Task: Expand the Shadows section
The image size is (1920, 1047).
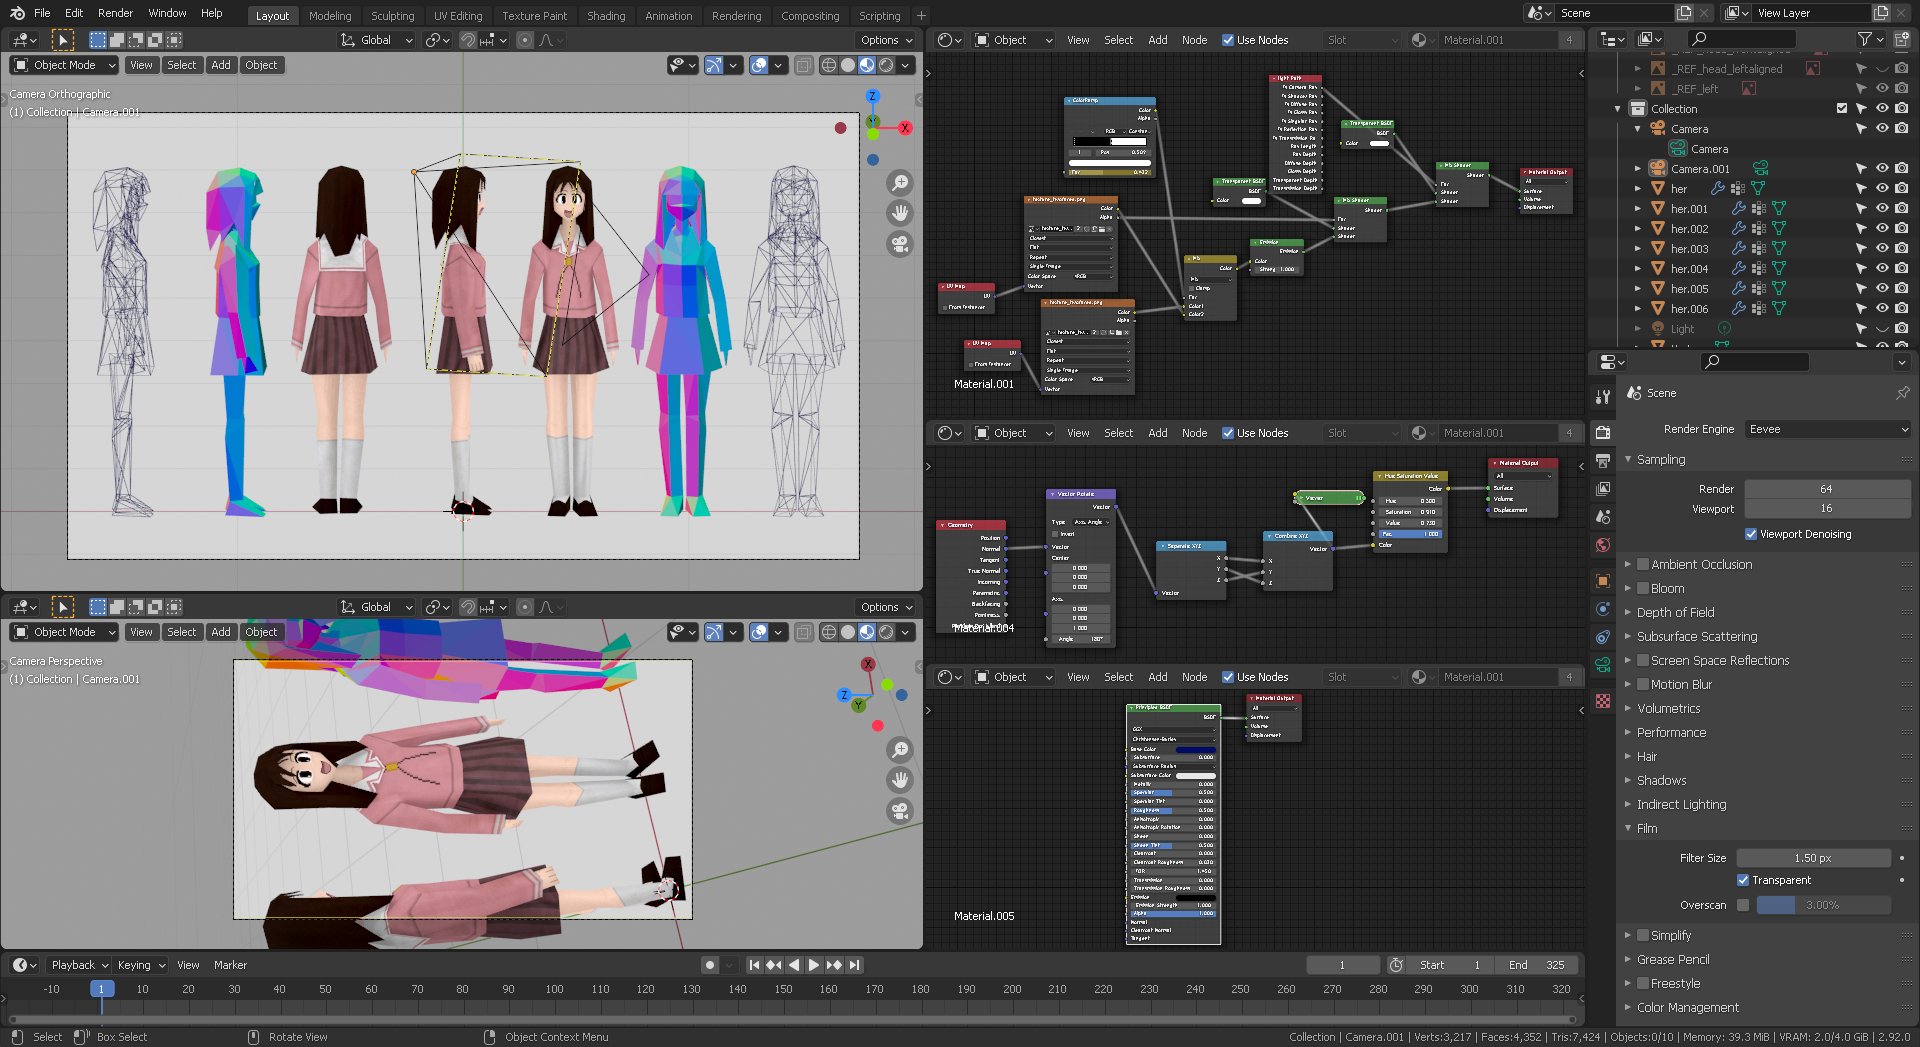Action: point(1661,780)
